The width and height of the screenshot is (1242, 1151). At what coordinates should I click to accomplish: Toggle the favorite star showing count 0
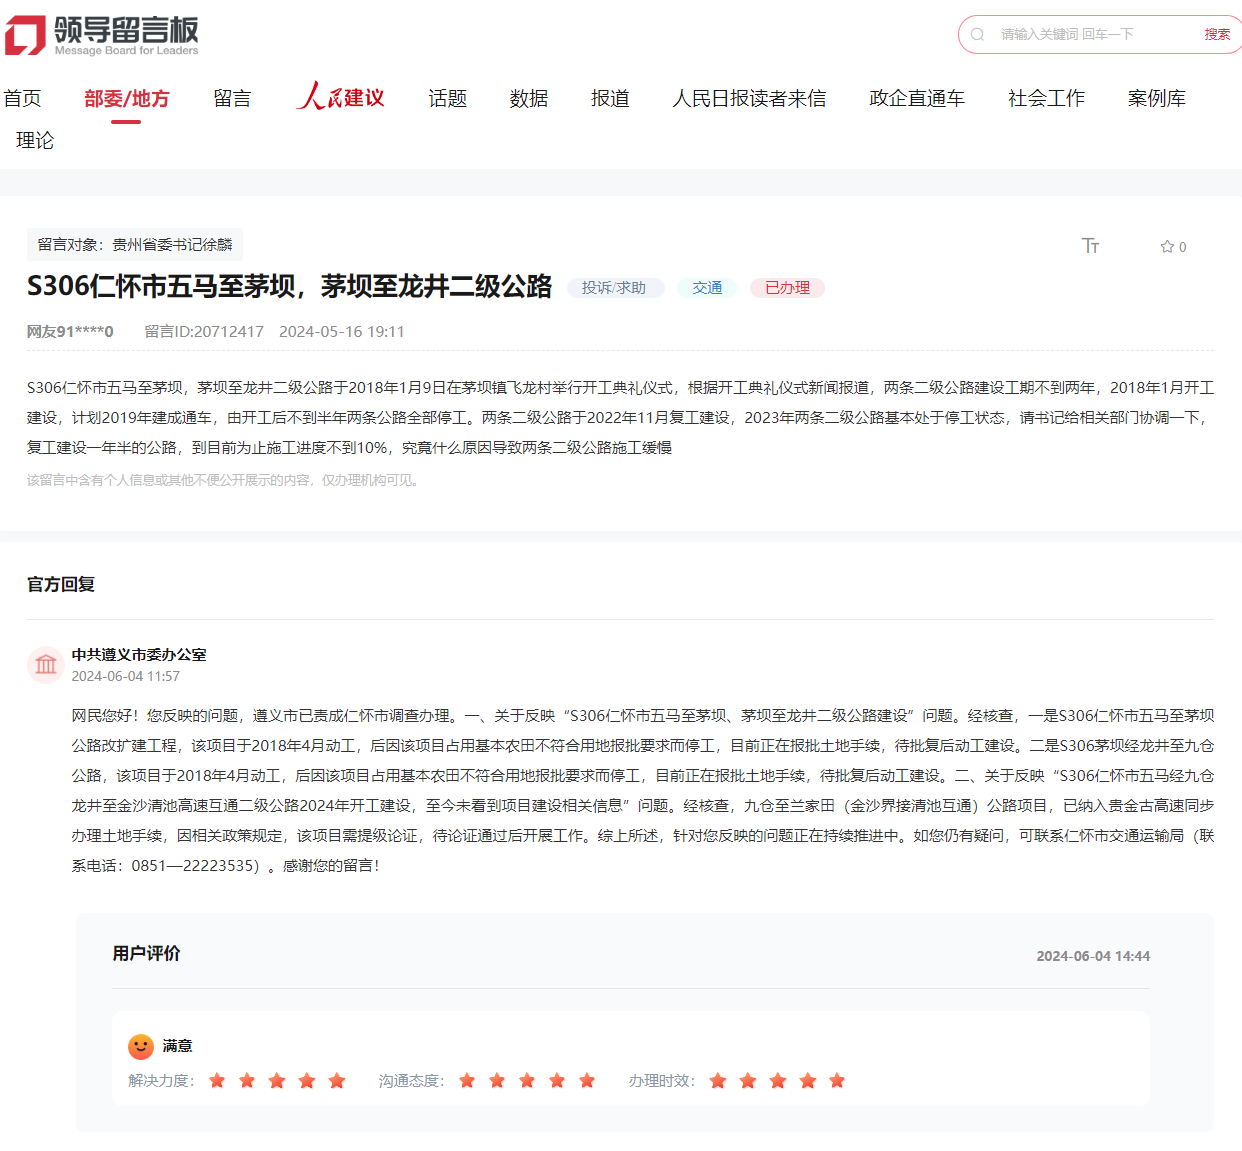(1166, 246)
